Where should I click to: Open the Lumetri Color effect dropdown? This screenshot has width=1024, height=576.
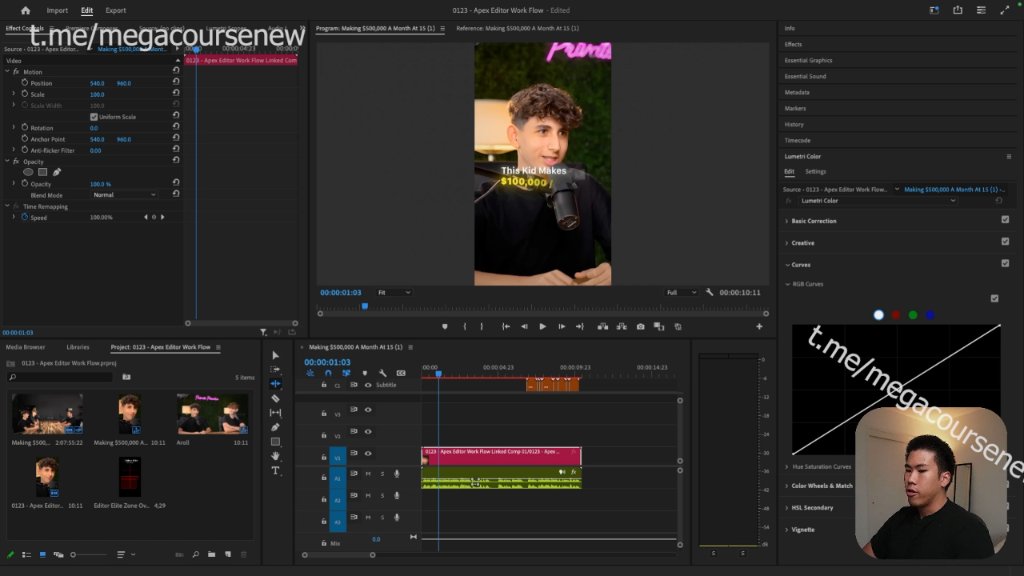pyautogui.click(x=878, y=201)
